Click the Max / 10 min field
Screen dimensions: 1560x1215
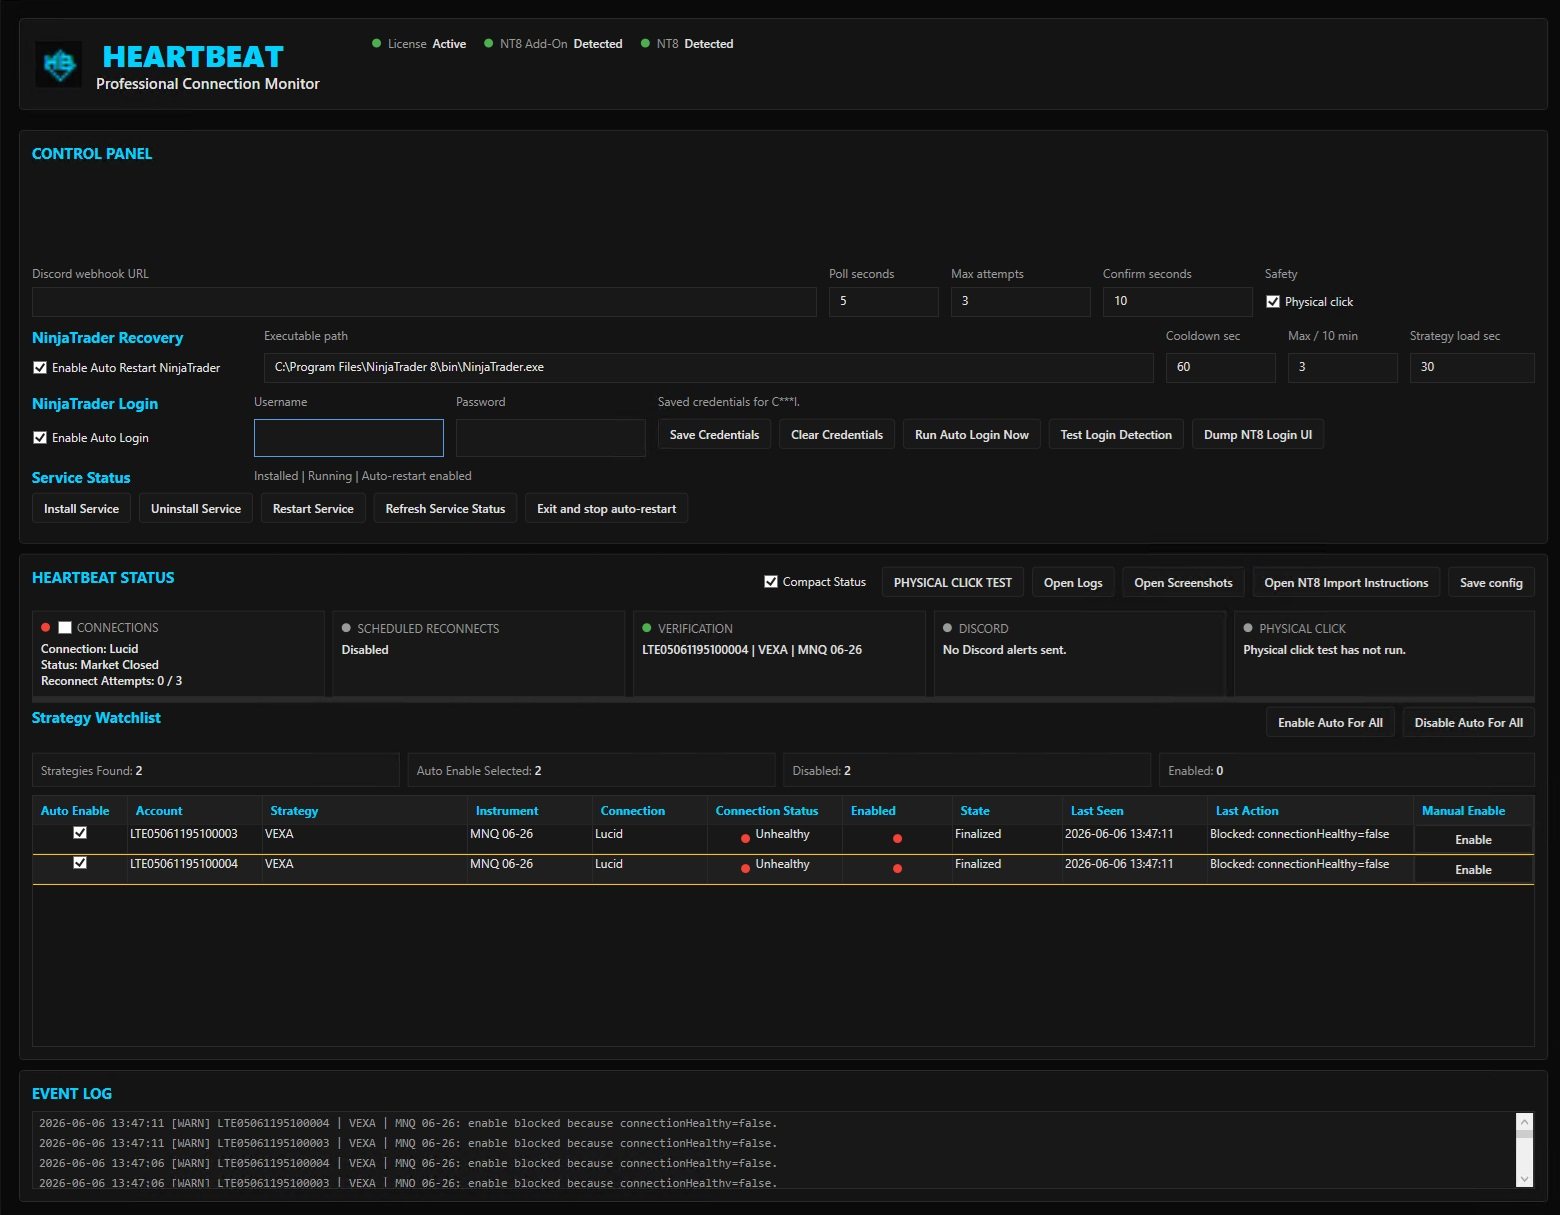[1342, 368]
